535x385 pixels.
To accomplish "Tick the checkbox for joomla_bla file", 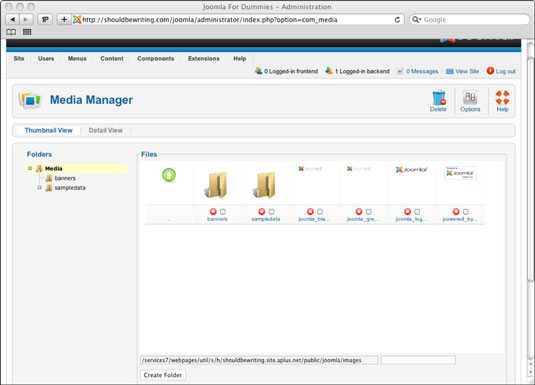I will point(320,212).
